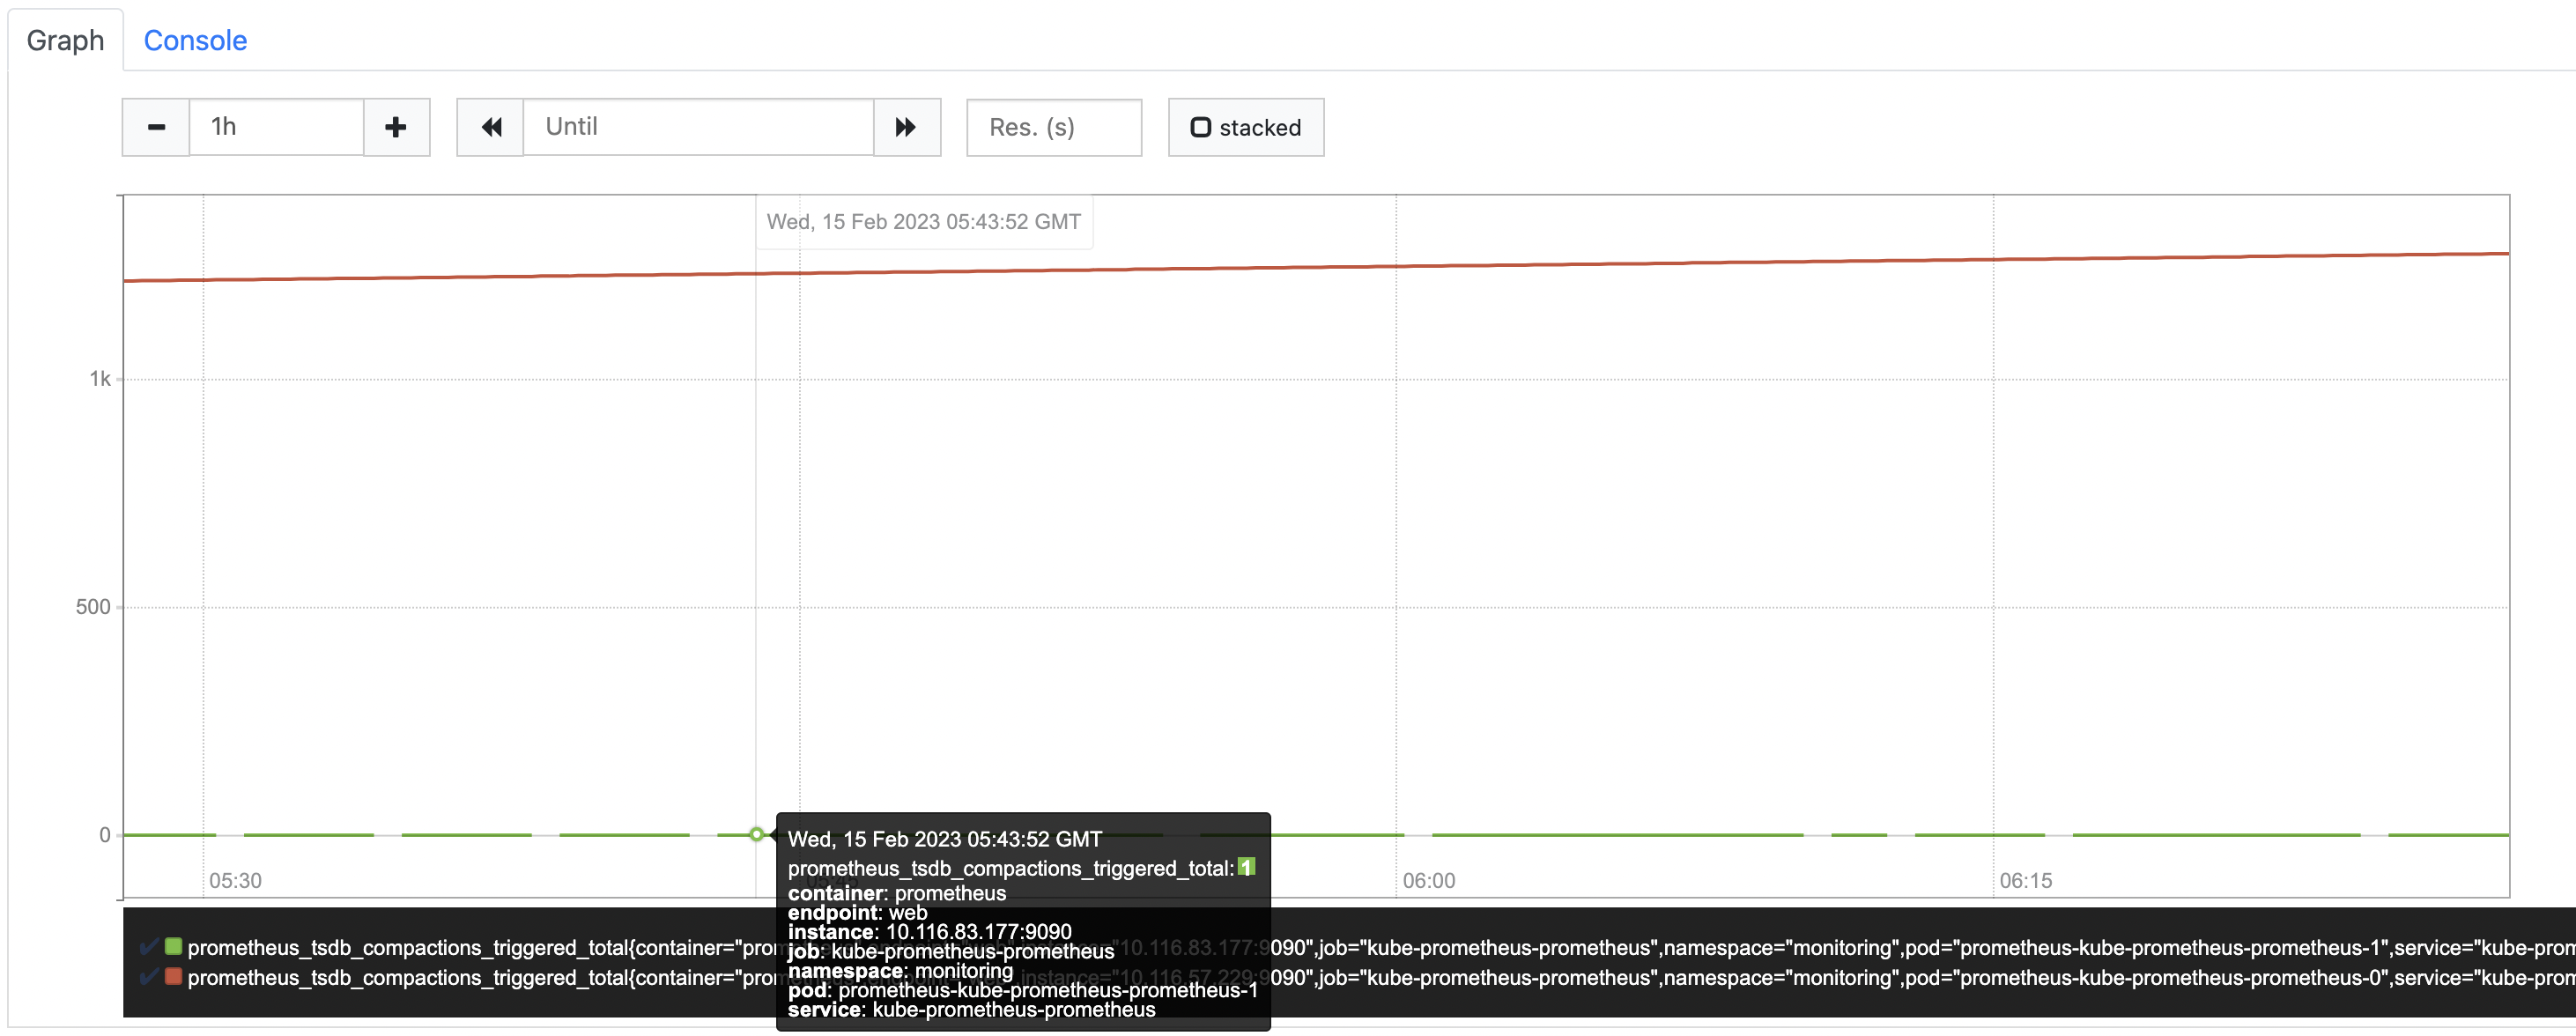Screen dimensions: 2576x1036
Task: Toggle the stacked graph checkbox
Action: (1200, 127)
